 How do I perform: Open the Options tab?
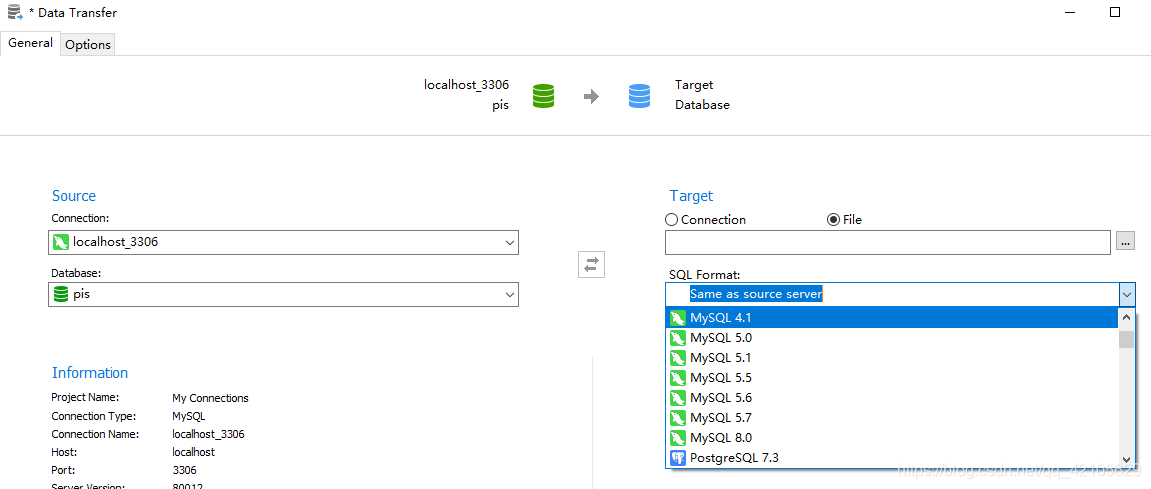pos(88,45)
